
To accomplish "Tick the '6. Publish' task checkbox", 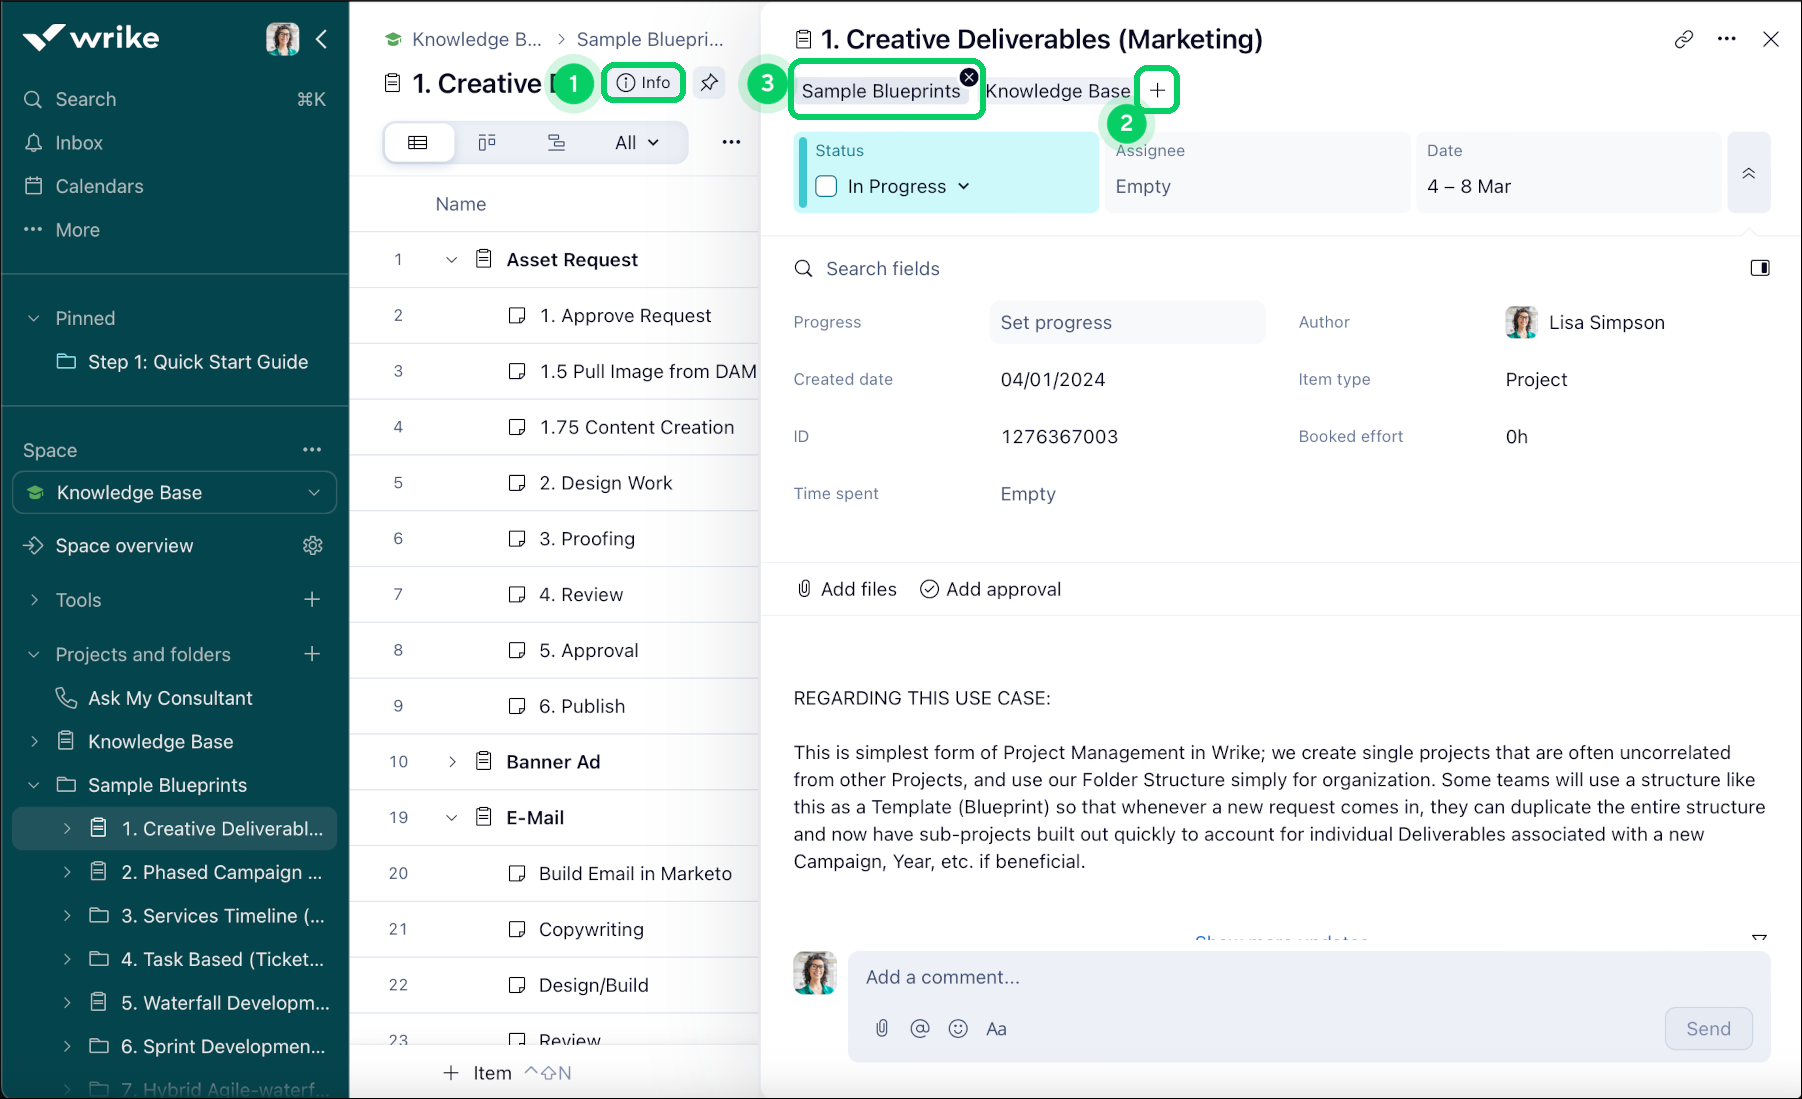I will 517,706.
